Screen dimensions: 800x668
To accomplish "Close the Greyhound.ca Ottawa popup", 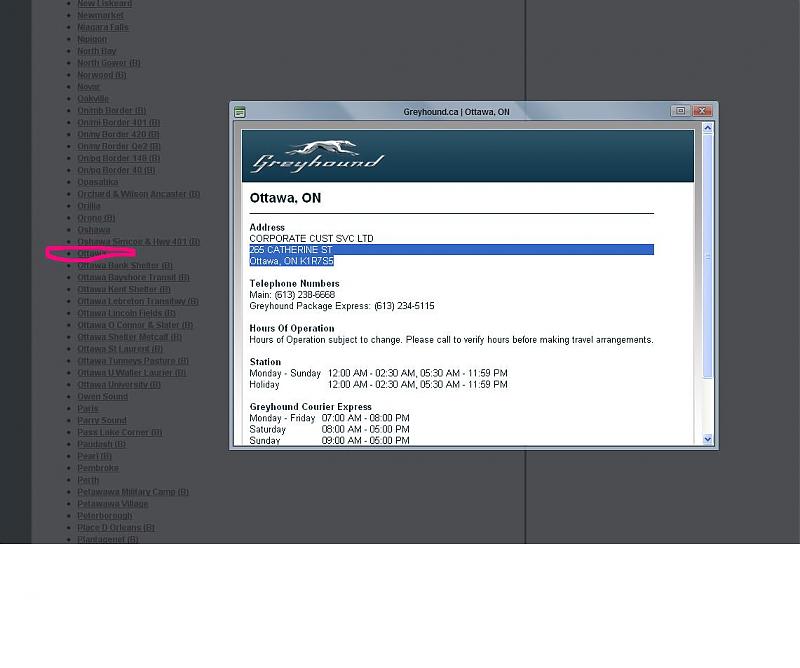I will pos(703,111).
